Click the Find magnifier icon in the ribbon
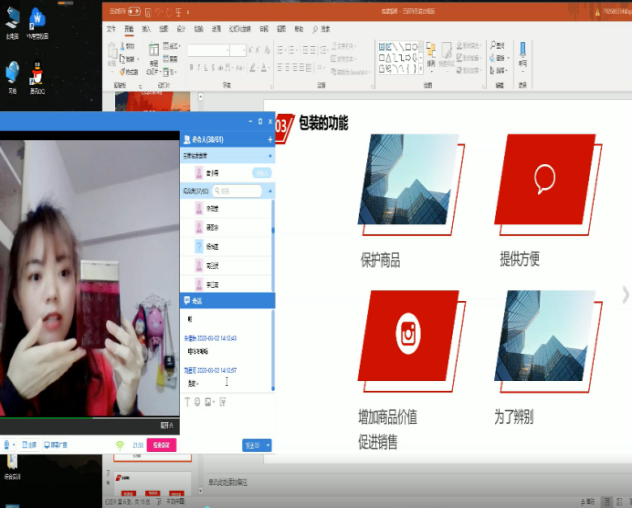Image resolution: width=632 pixels, height=508 pixels. click(x=493, y=46)
